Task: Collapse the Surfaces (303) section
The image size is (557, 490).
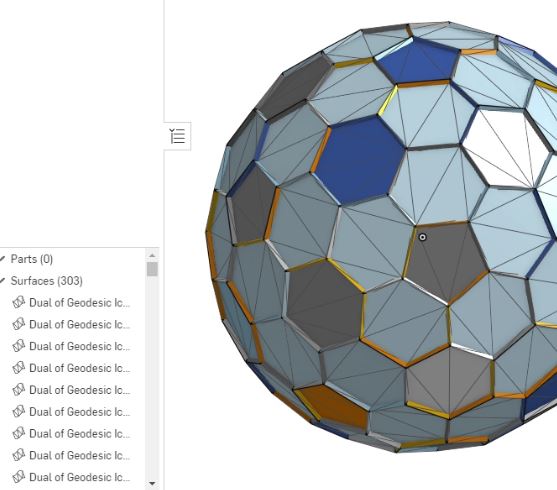Action: (x=2, y=281)
